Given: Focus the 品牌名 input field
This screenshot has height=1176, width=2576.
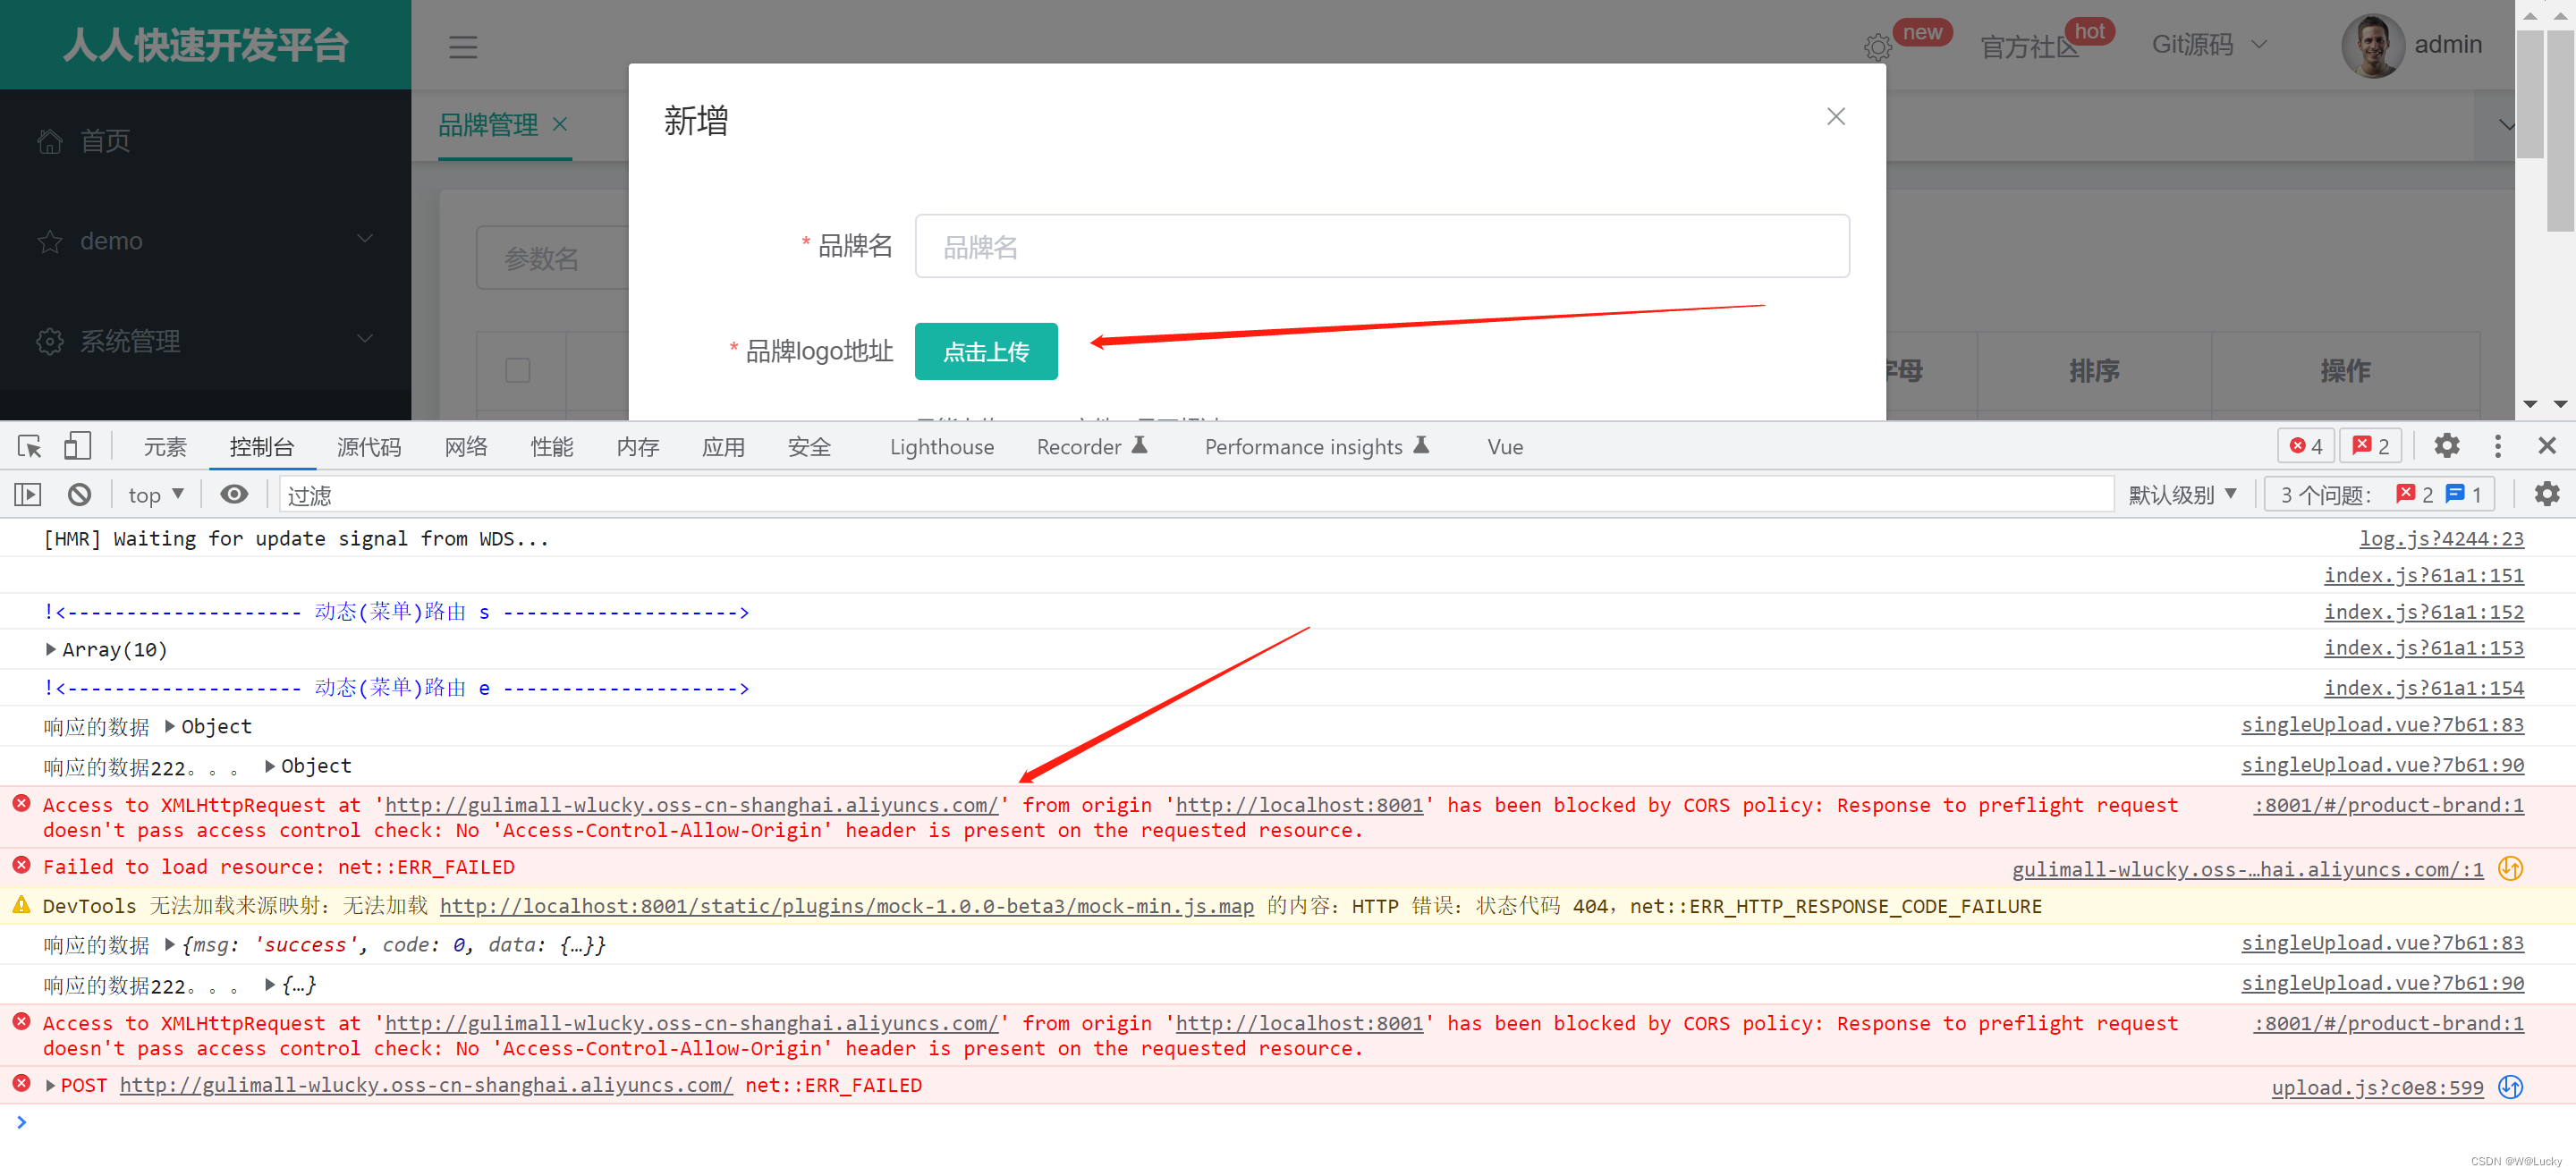Looking at the screenshot, I should (x=1381, y=247).
